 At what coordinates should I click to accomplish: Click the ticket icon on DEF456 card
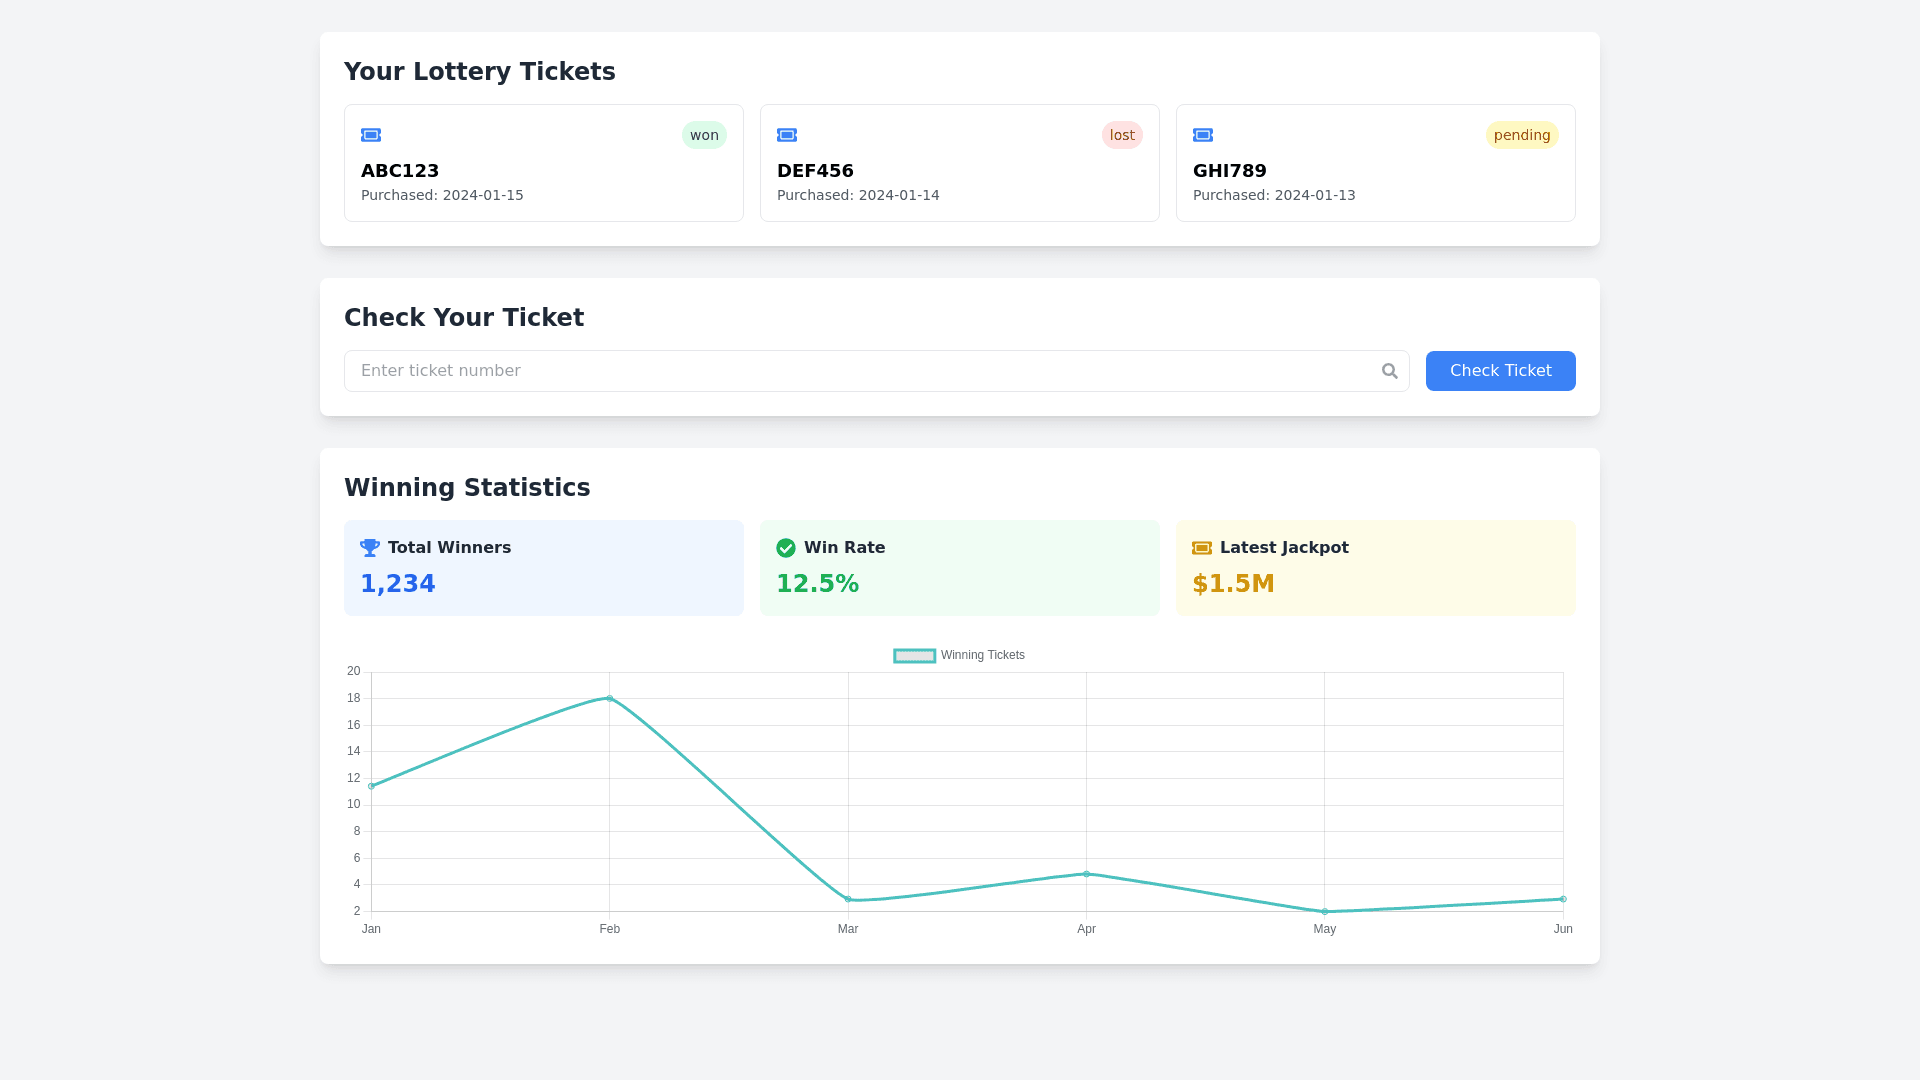coord(787,135)
